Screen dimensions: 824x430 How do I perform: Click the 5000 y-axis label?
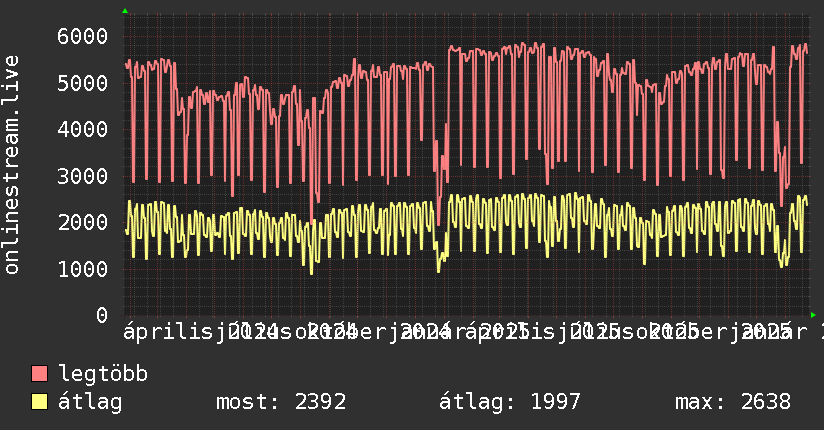(x=83, y=83)
